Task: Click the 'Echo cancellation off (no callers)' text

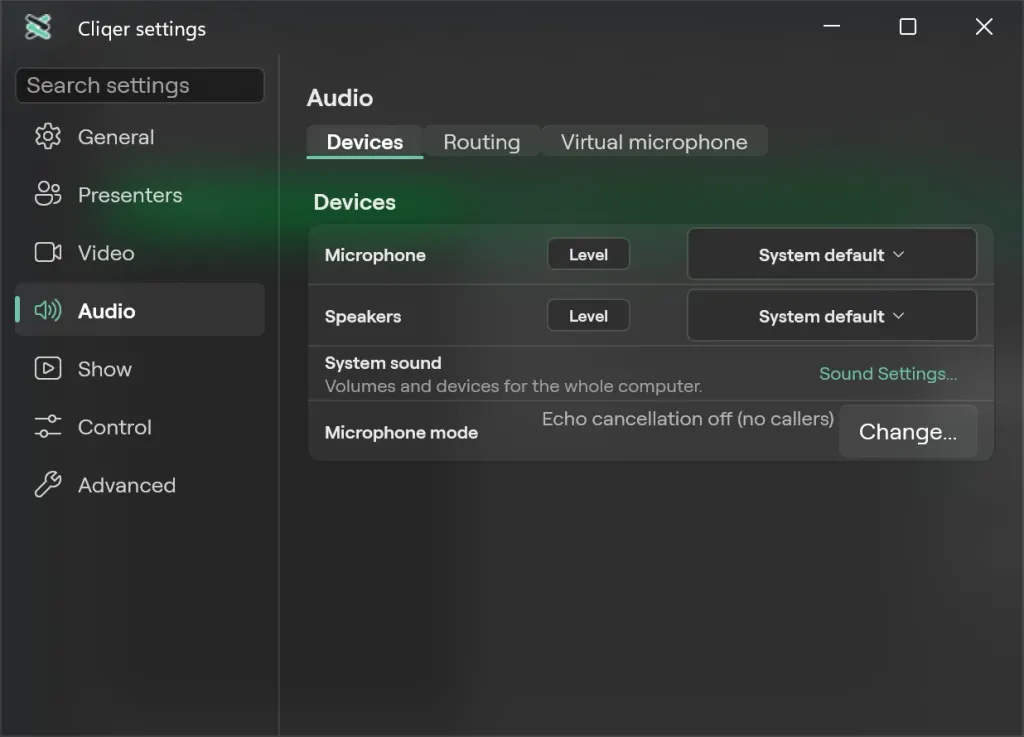Action: 688,418
